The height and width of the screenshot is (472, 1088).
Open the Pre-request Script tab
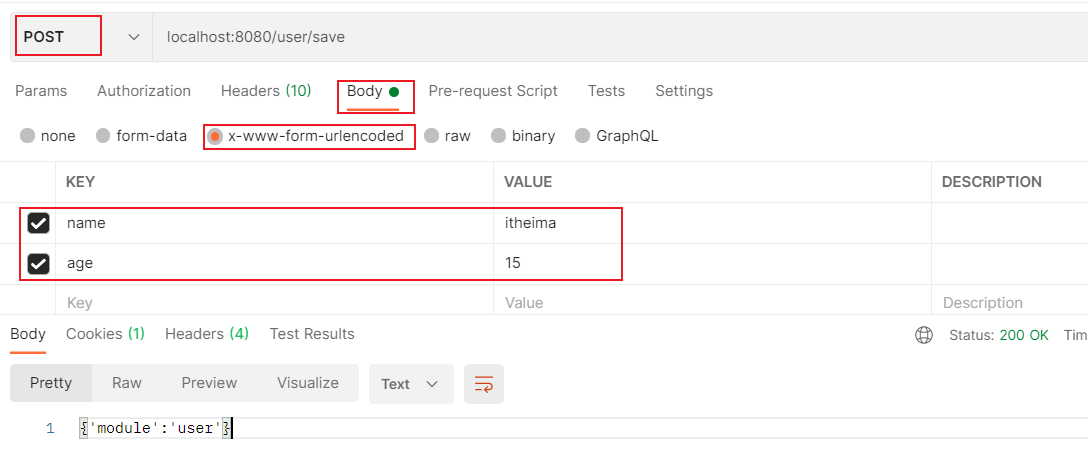pyautogui.click(x=493, y=91)
